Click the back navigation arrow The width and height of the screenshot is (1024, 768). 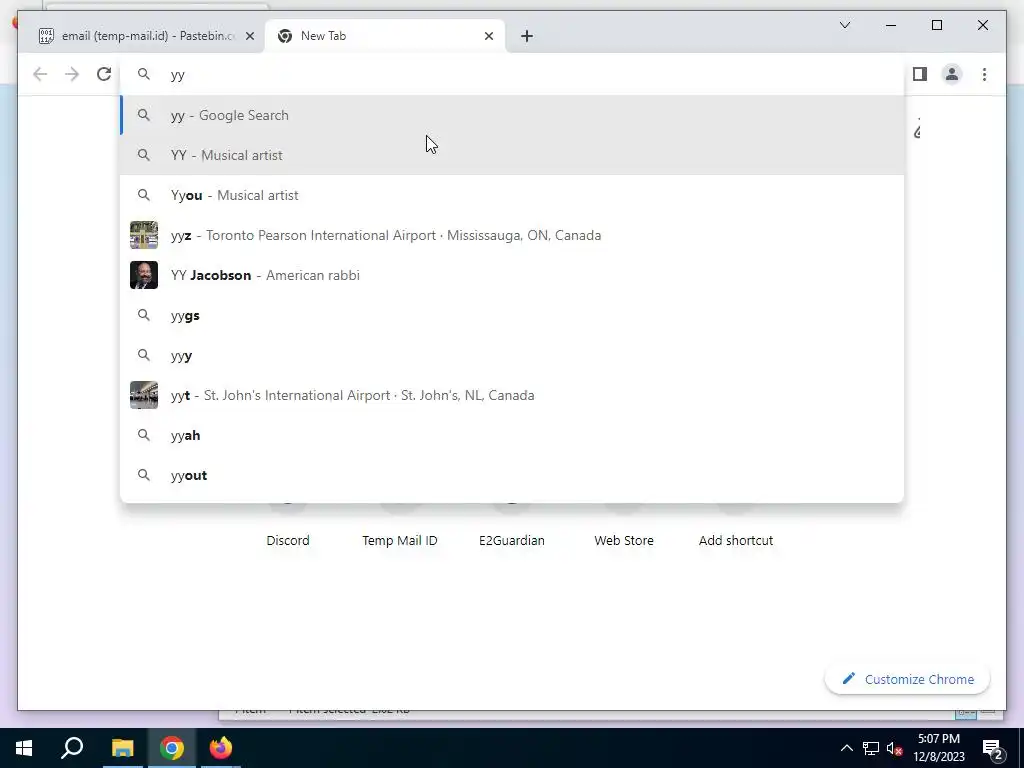40,74
